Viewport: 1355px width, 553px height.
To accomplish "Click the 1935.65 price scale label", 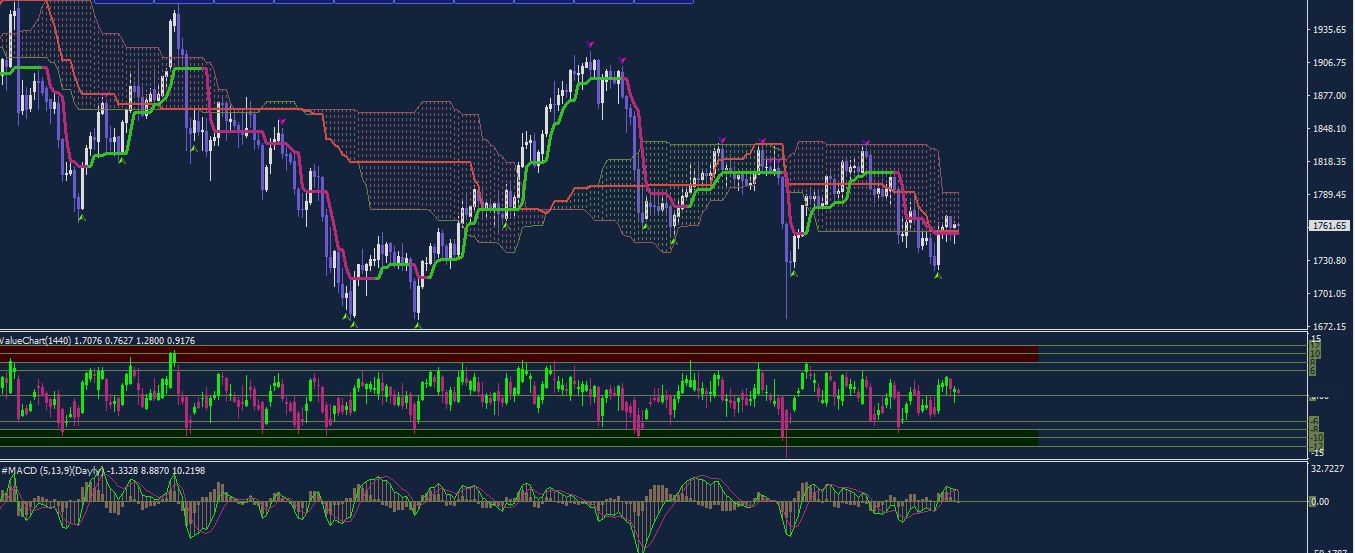I will (x=1329, y=30).
